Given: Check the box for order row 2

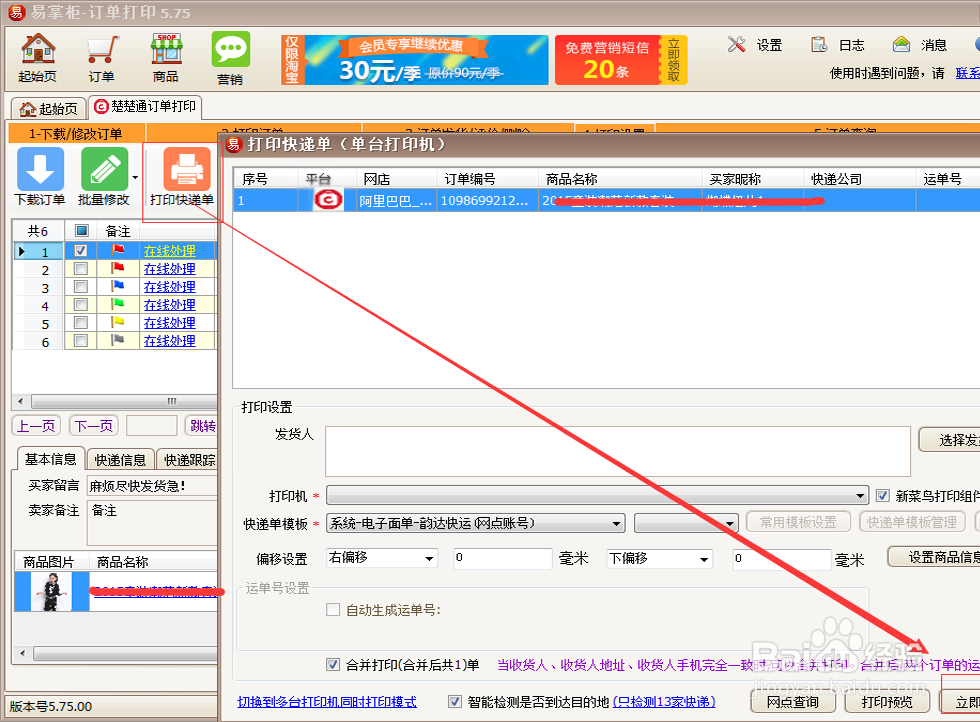Looking at the screenshot, I should (x=81, y=269).
